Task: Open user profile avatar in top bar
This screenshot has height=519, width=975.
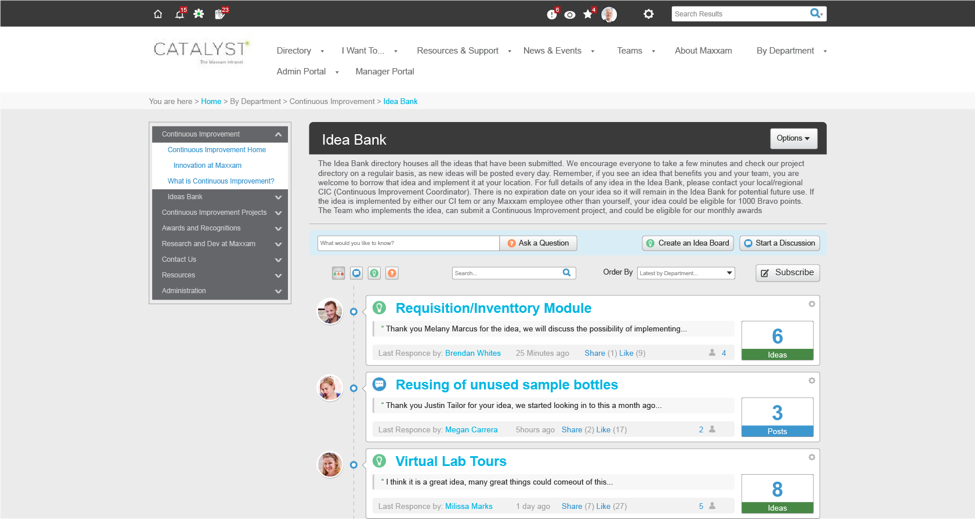Action: pos(609,14)
